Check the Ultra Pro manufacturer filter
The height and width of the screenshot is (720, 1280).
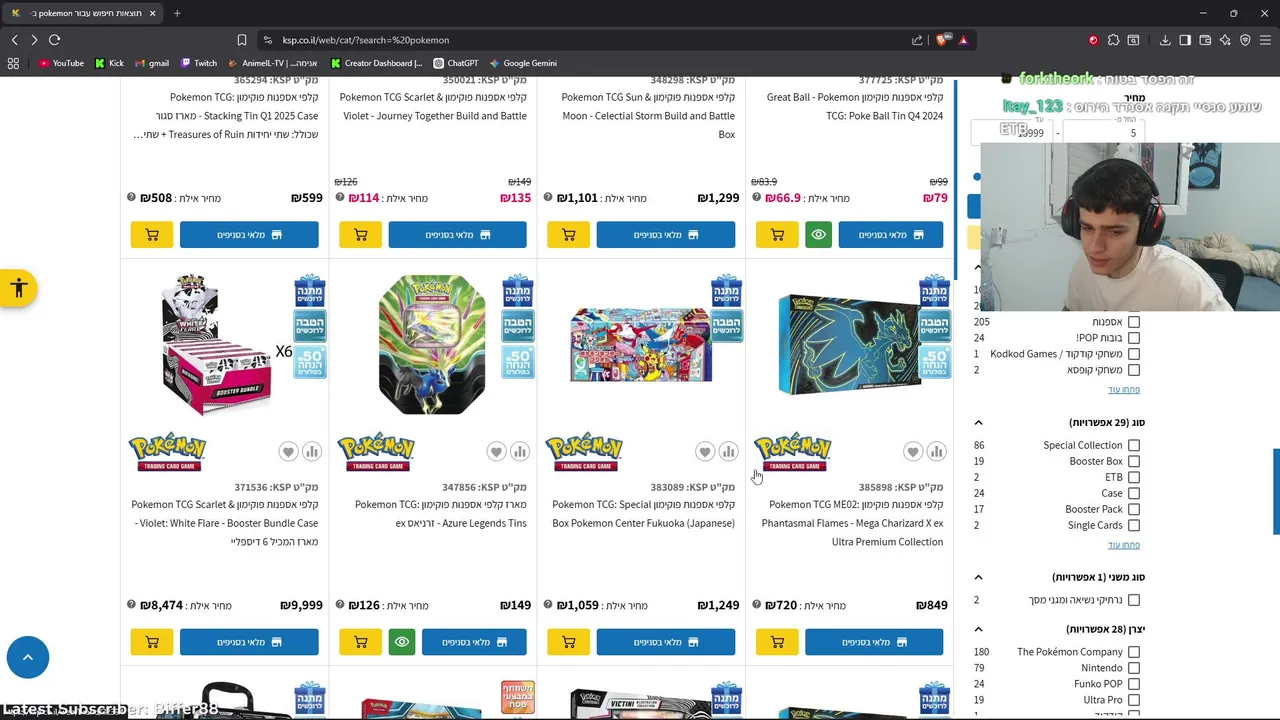tap(1133, 700)
